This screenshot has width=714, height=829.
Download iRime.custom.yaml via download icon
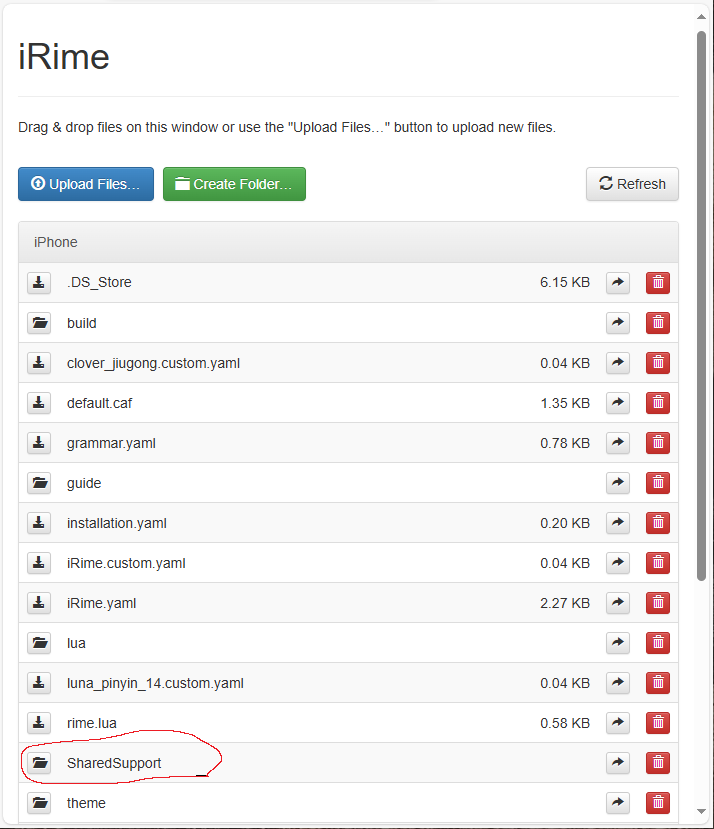[x=39, y=563]
